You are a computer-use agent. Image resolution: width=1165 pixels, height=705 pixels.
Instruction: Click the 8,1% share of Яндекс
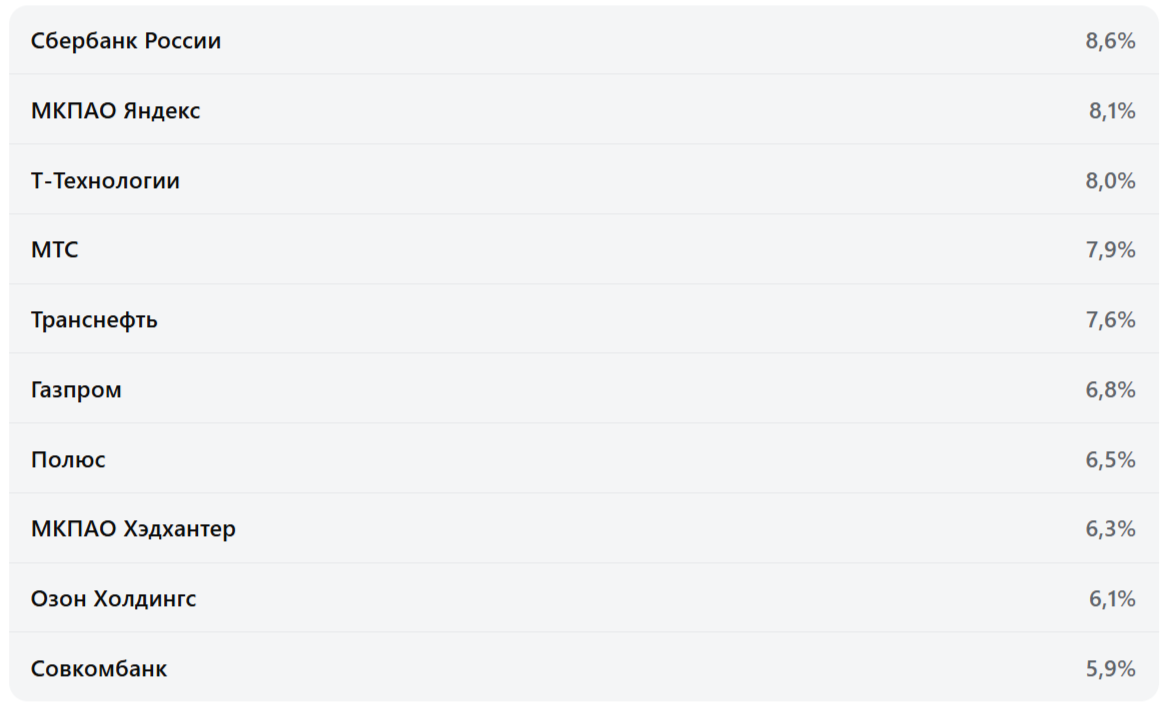(x=1112, y=111)
